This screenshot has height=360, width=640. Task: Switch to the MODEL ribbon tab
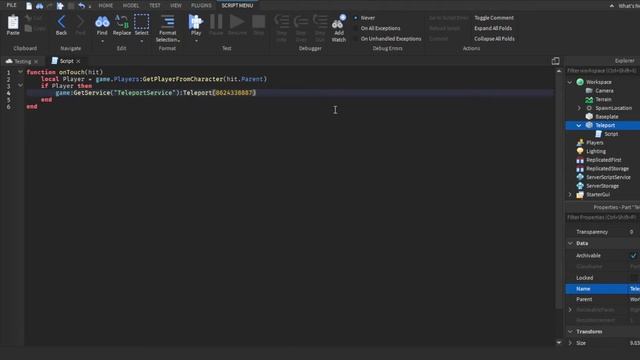coord(131,6)
